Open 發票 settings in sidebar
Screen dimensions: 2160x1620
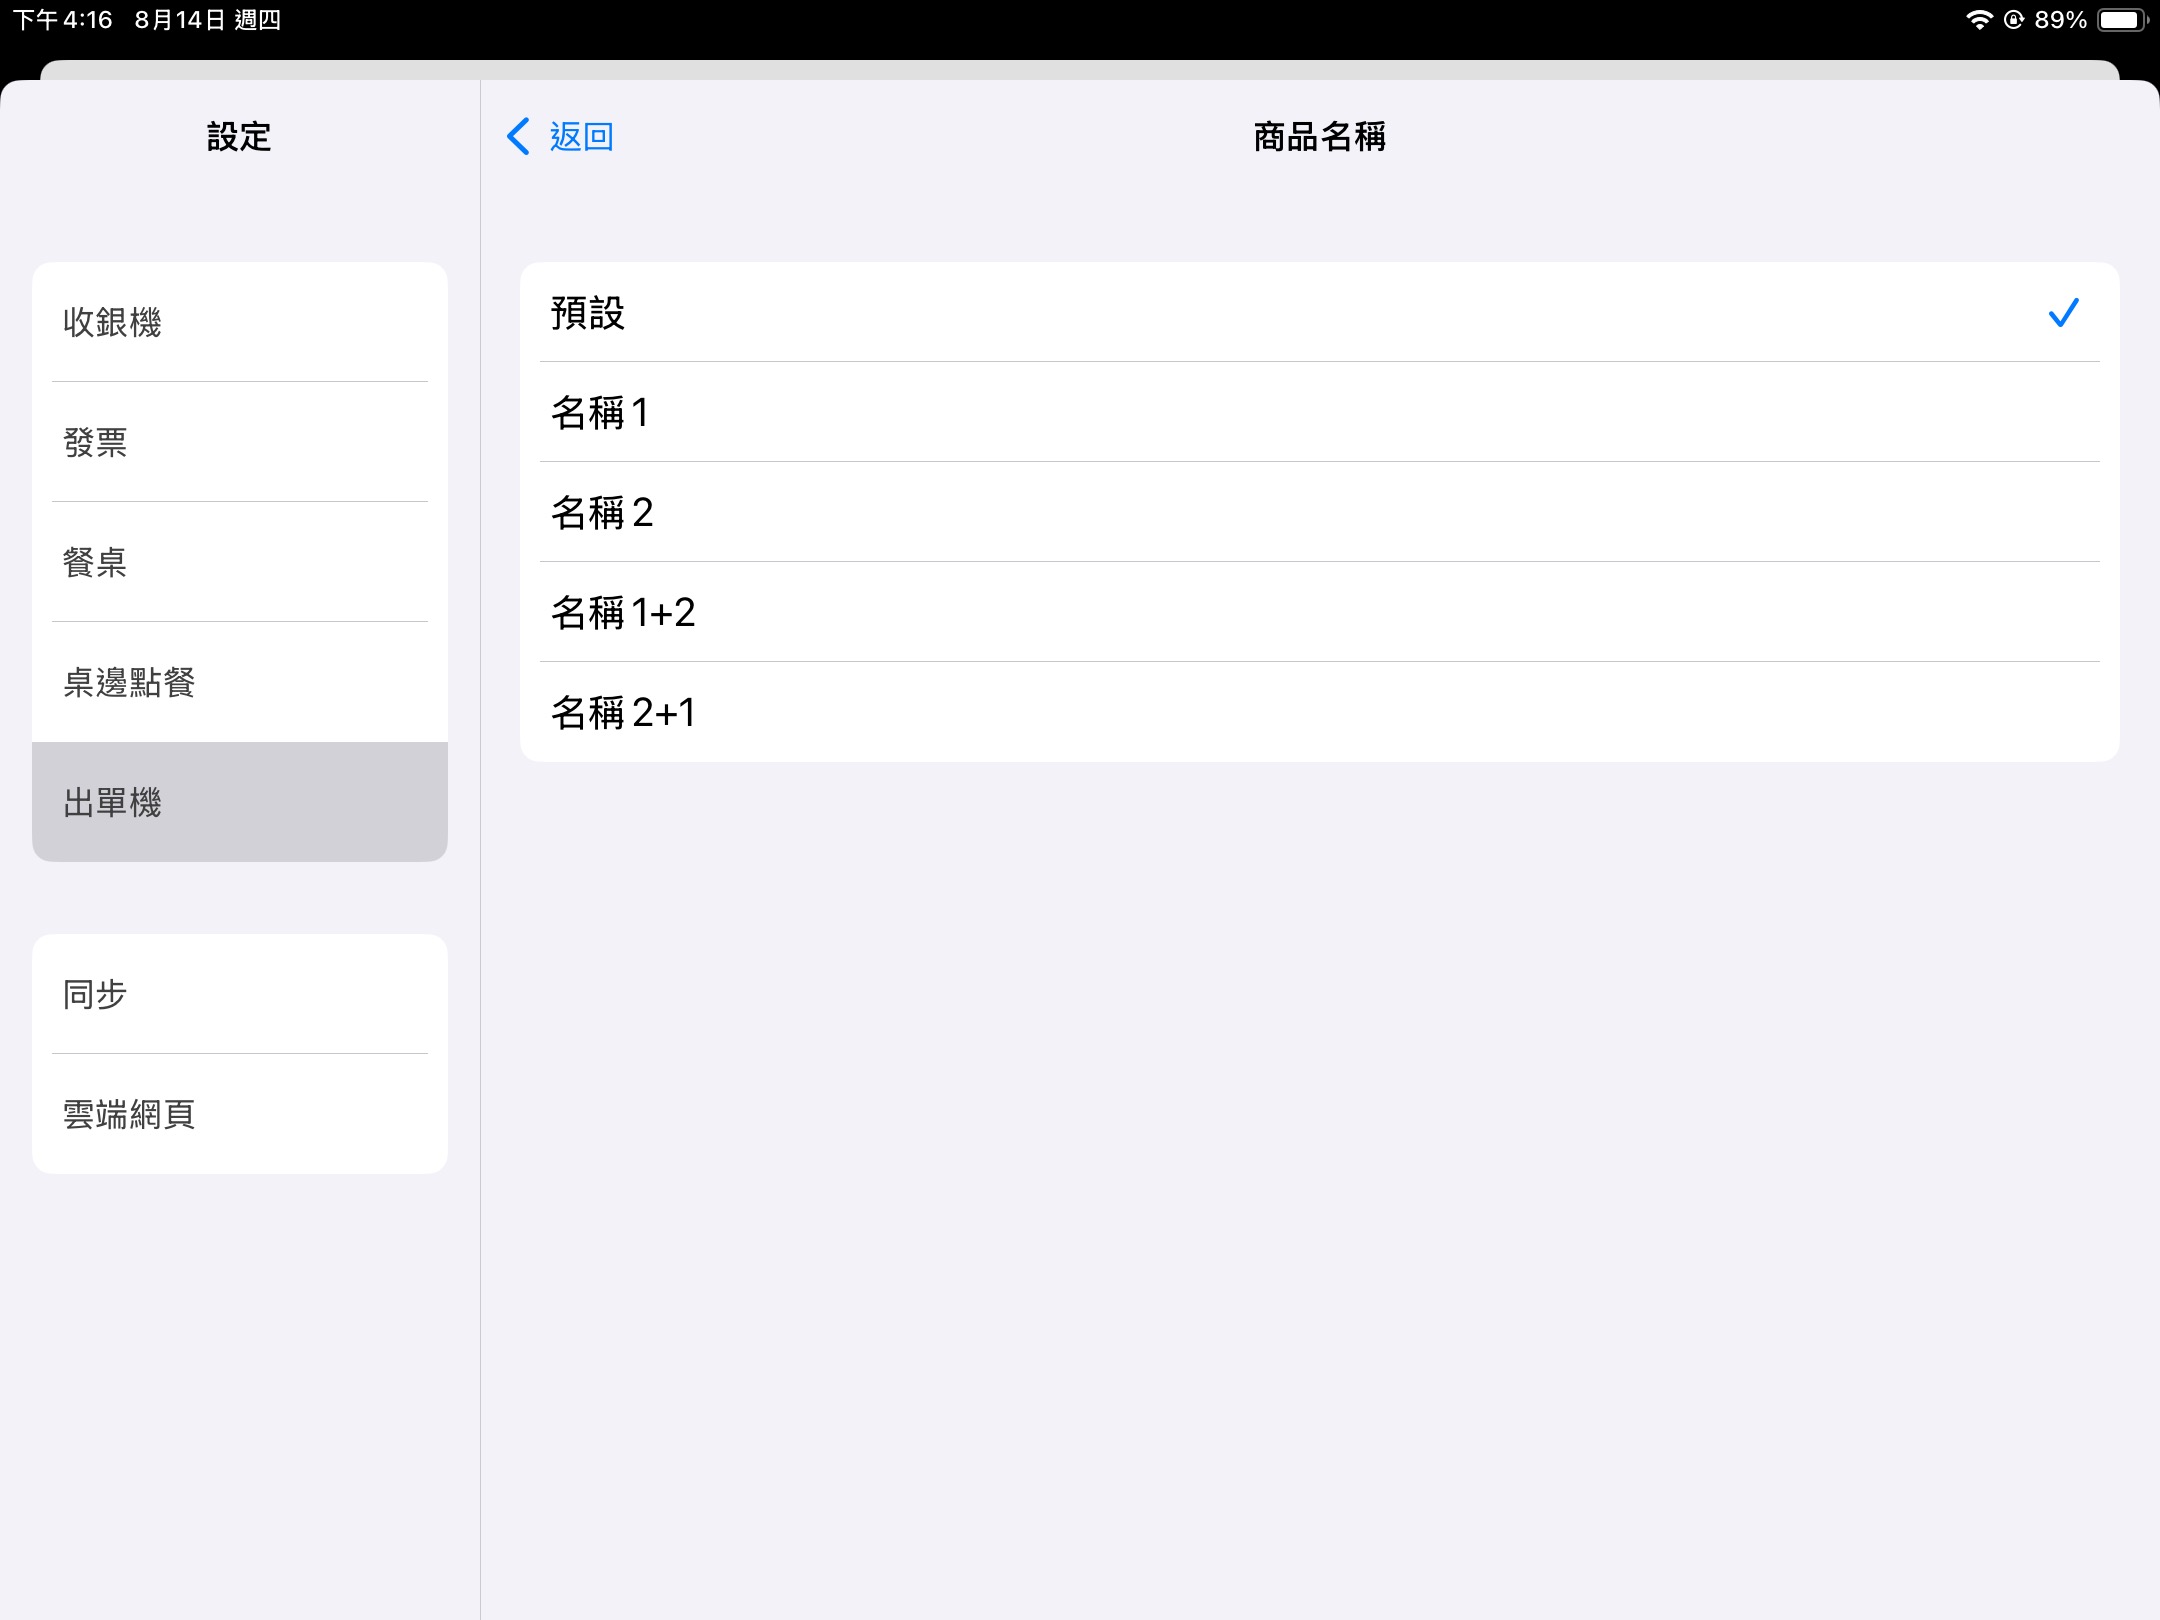pos(239,442)
